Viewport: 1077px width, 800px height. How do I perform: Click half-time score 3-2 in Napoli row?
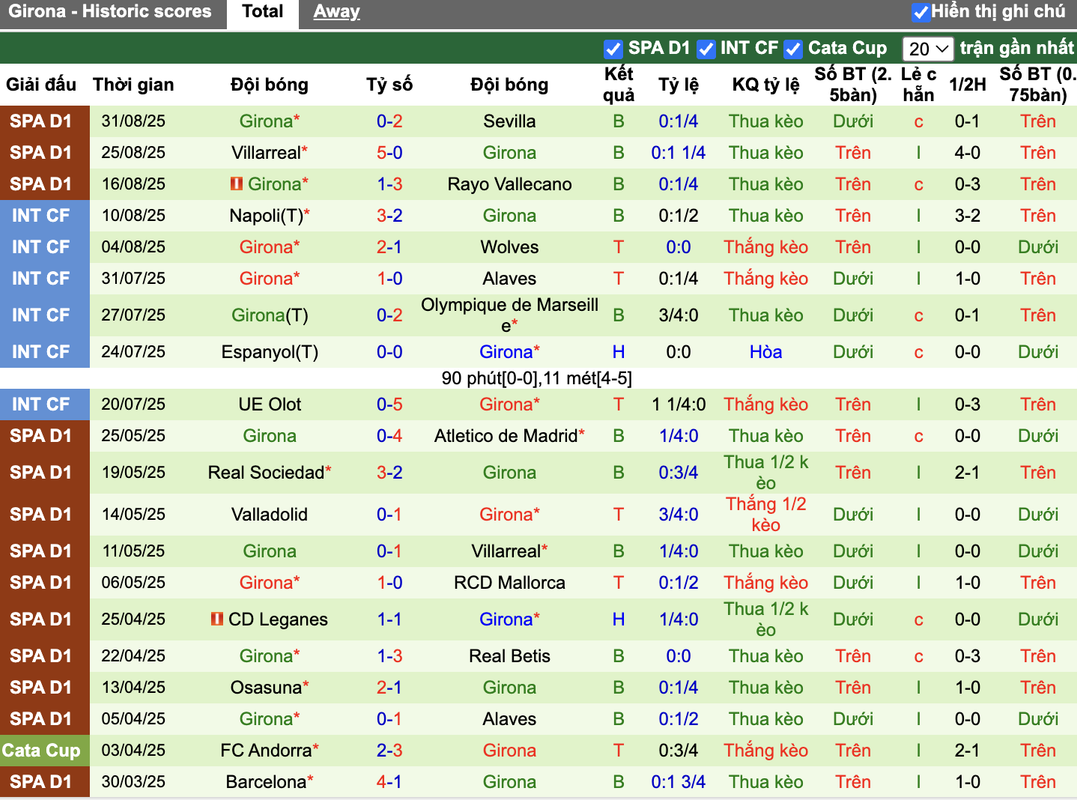[967, 216]
